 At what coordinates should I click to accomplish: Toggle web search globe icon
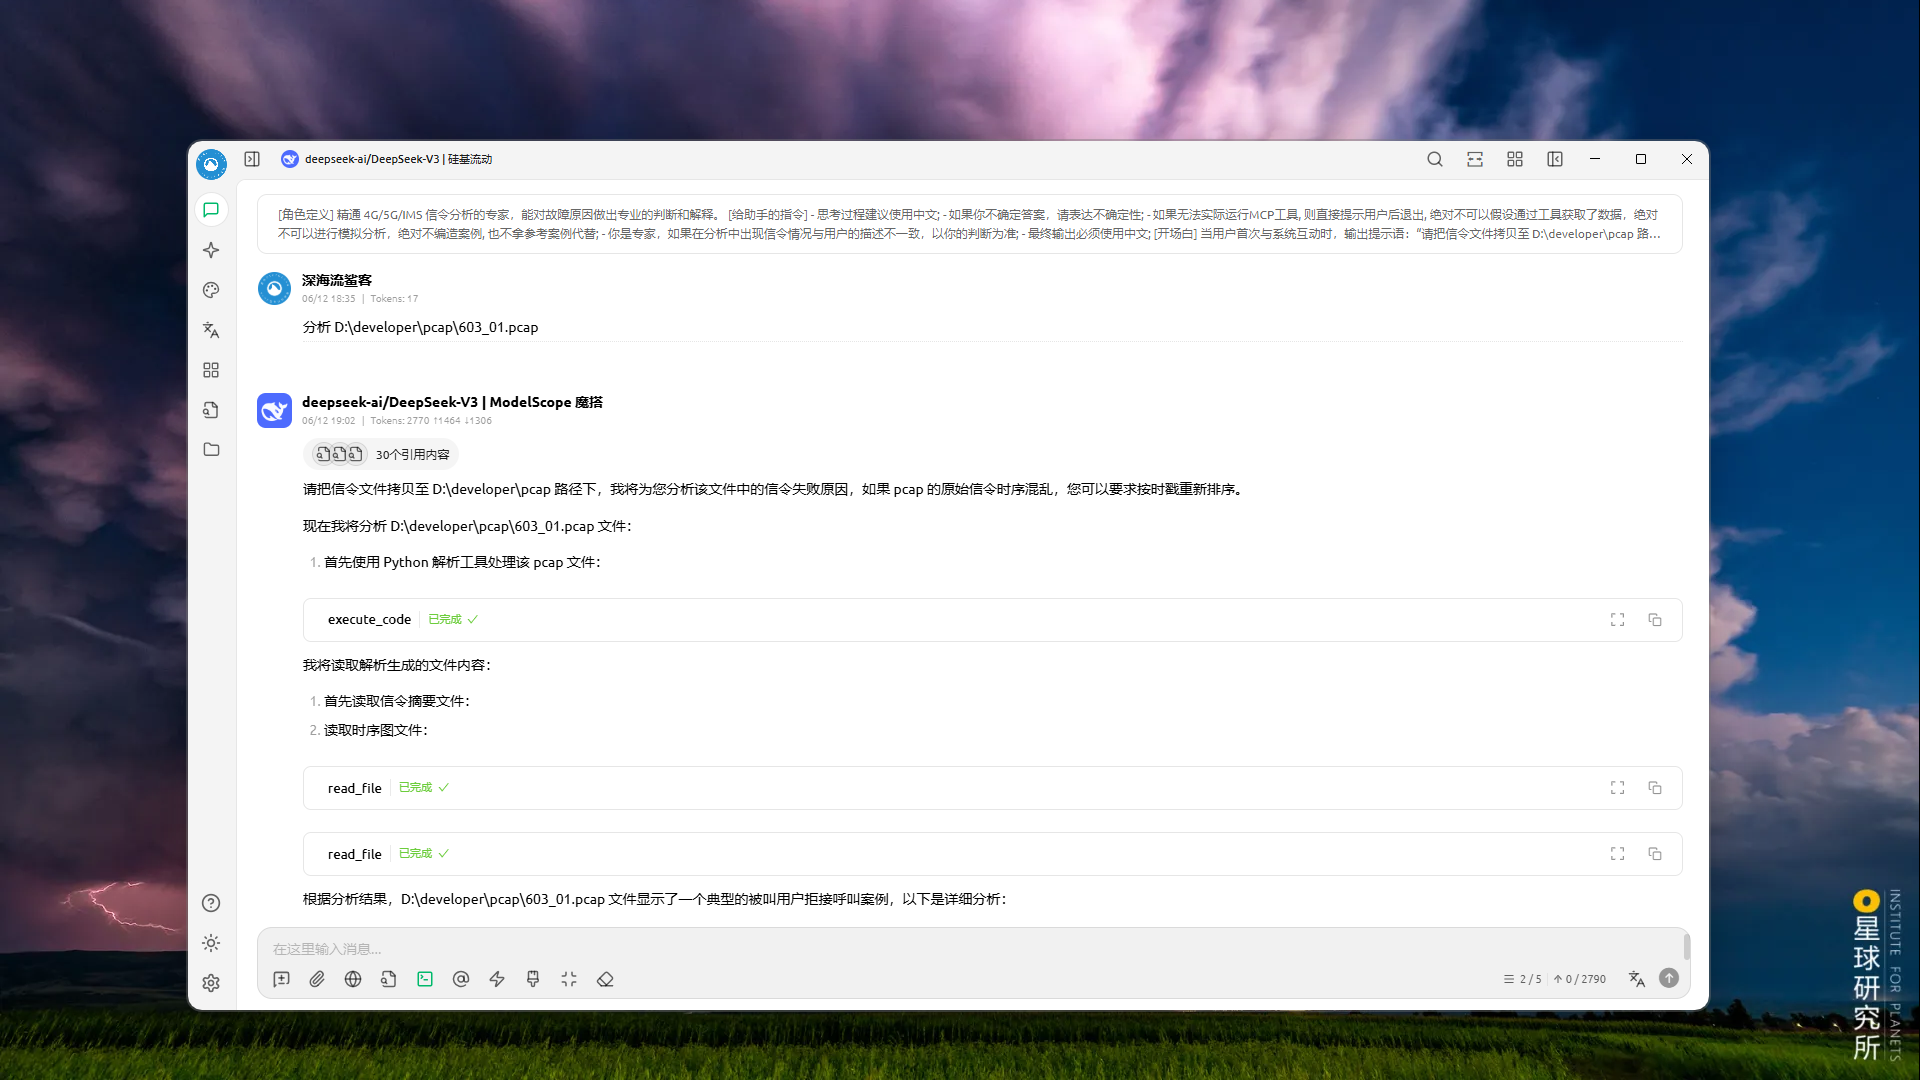353,979
